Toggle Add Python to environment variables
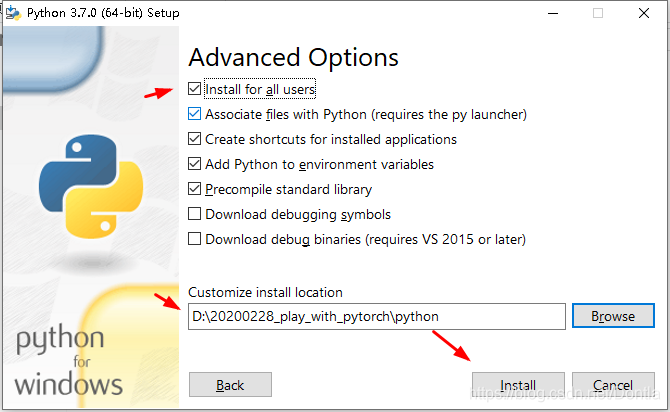 pyautogui.click(x=194, y=164)
